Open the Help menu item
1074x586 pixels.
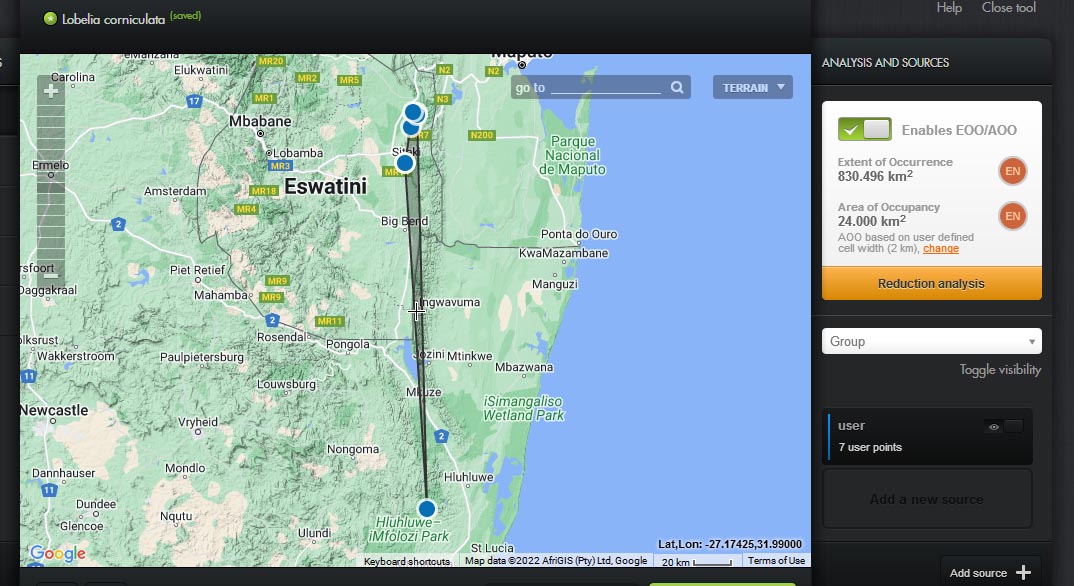tap(949, 8)
